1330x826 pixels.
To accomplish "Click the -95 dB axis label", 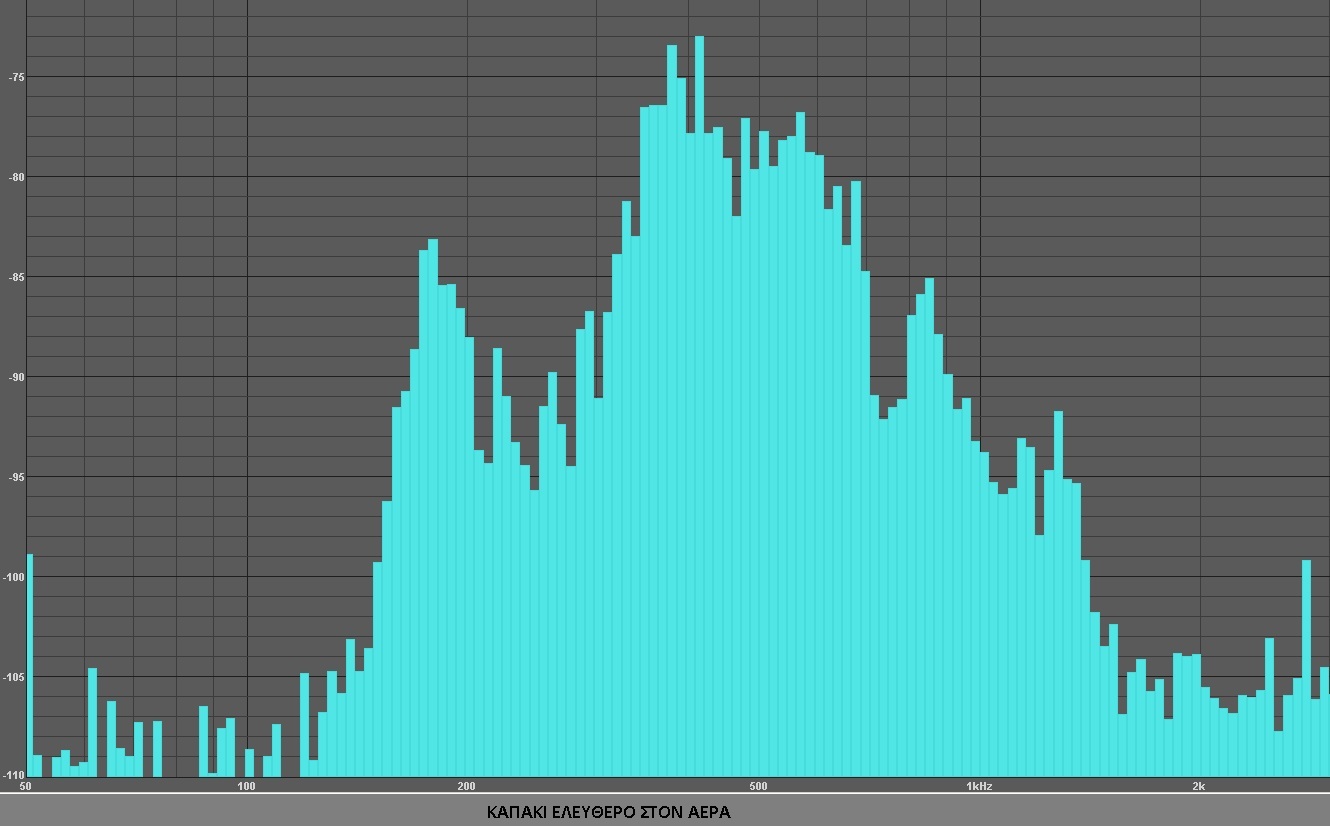I will (16, 477).
